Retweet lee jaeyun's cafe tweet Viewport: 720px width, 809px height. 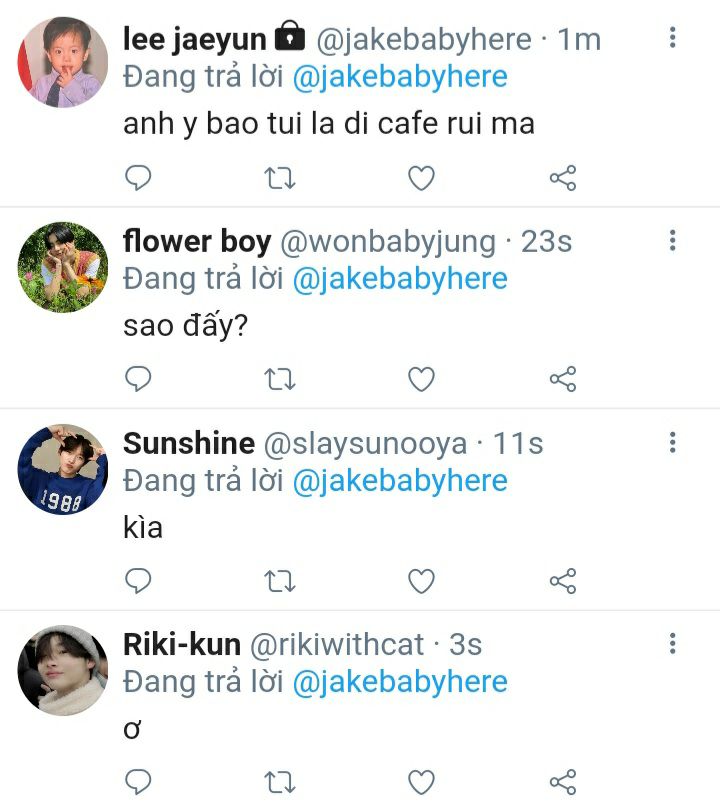pos(280,179)
